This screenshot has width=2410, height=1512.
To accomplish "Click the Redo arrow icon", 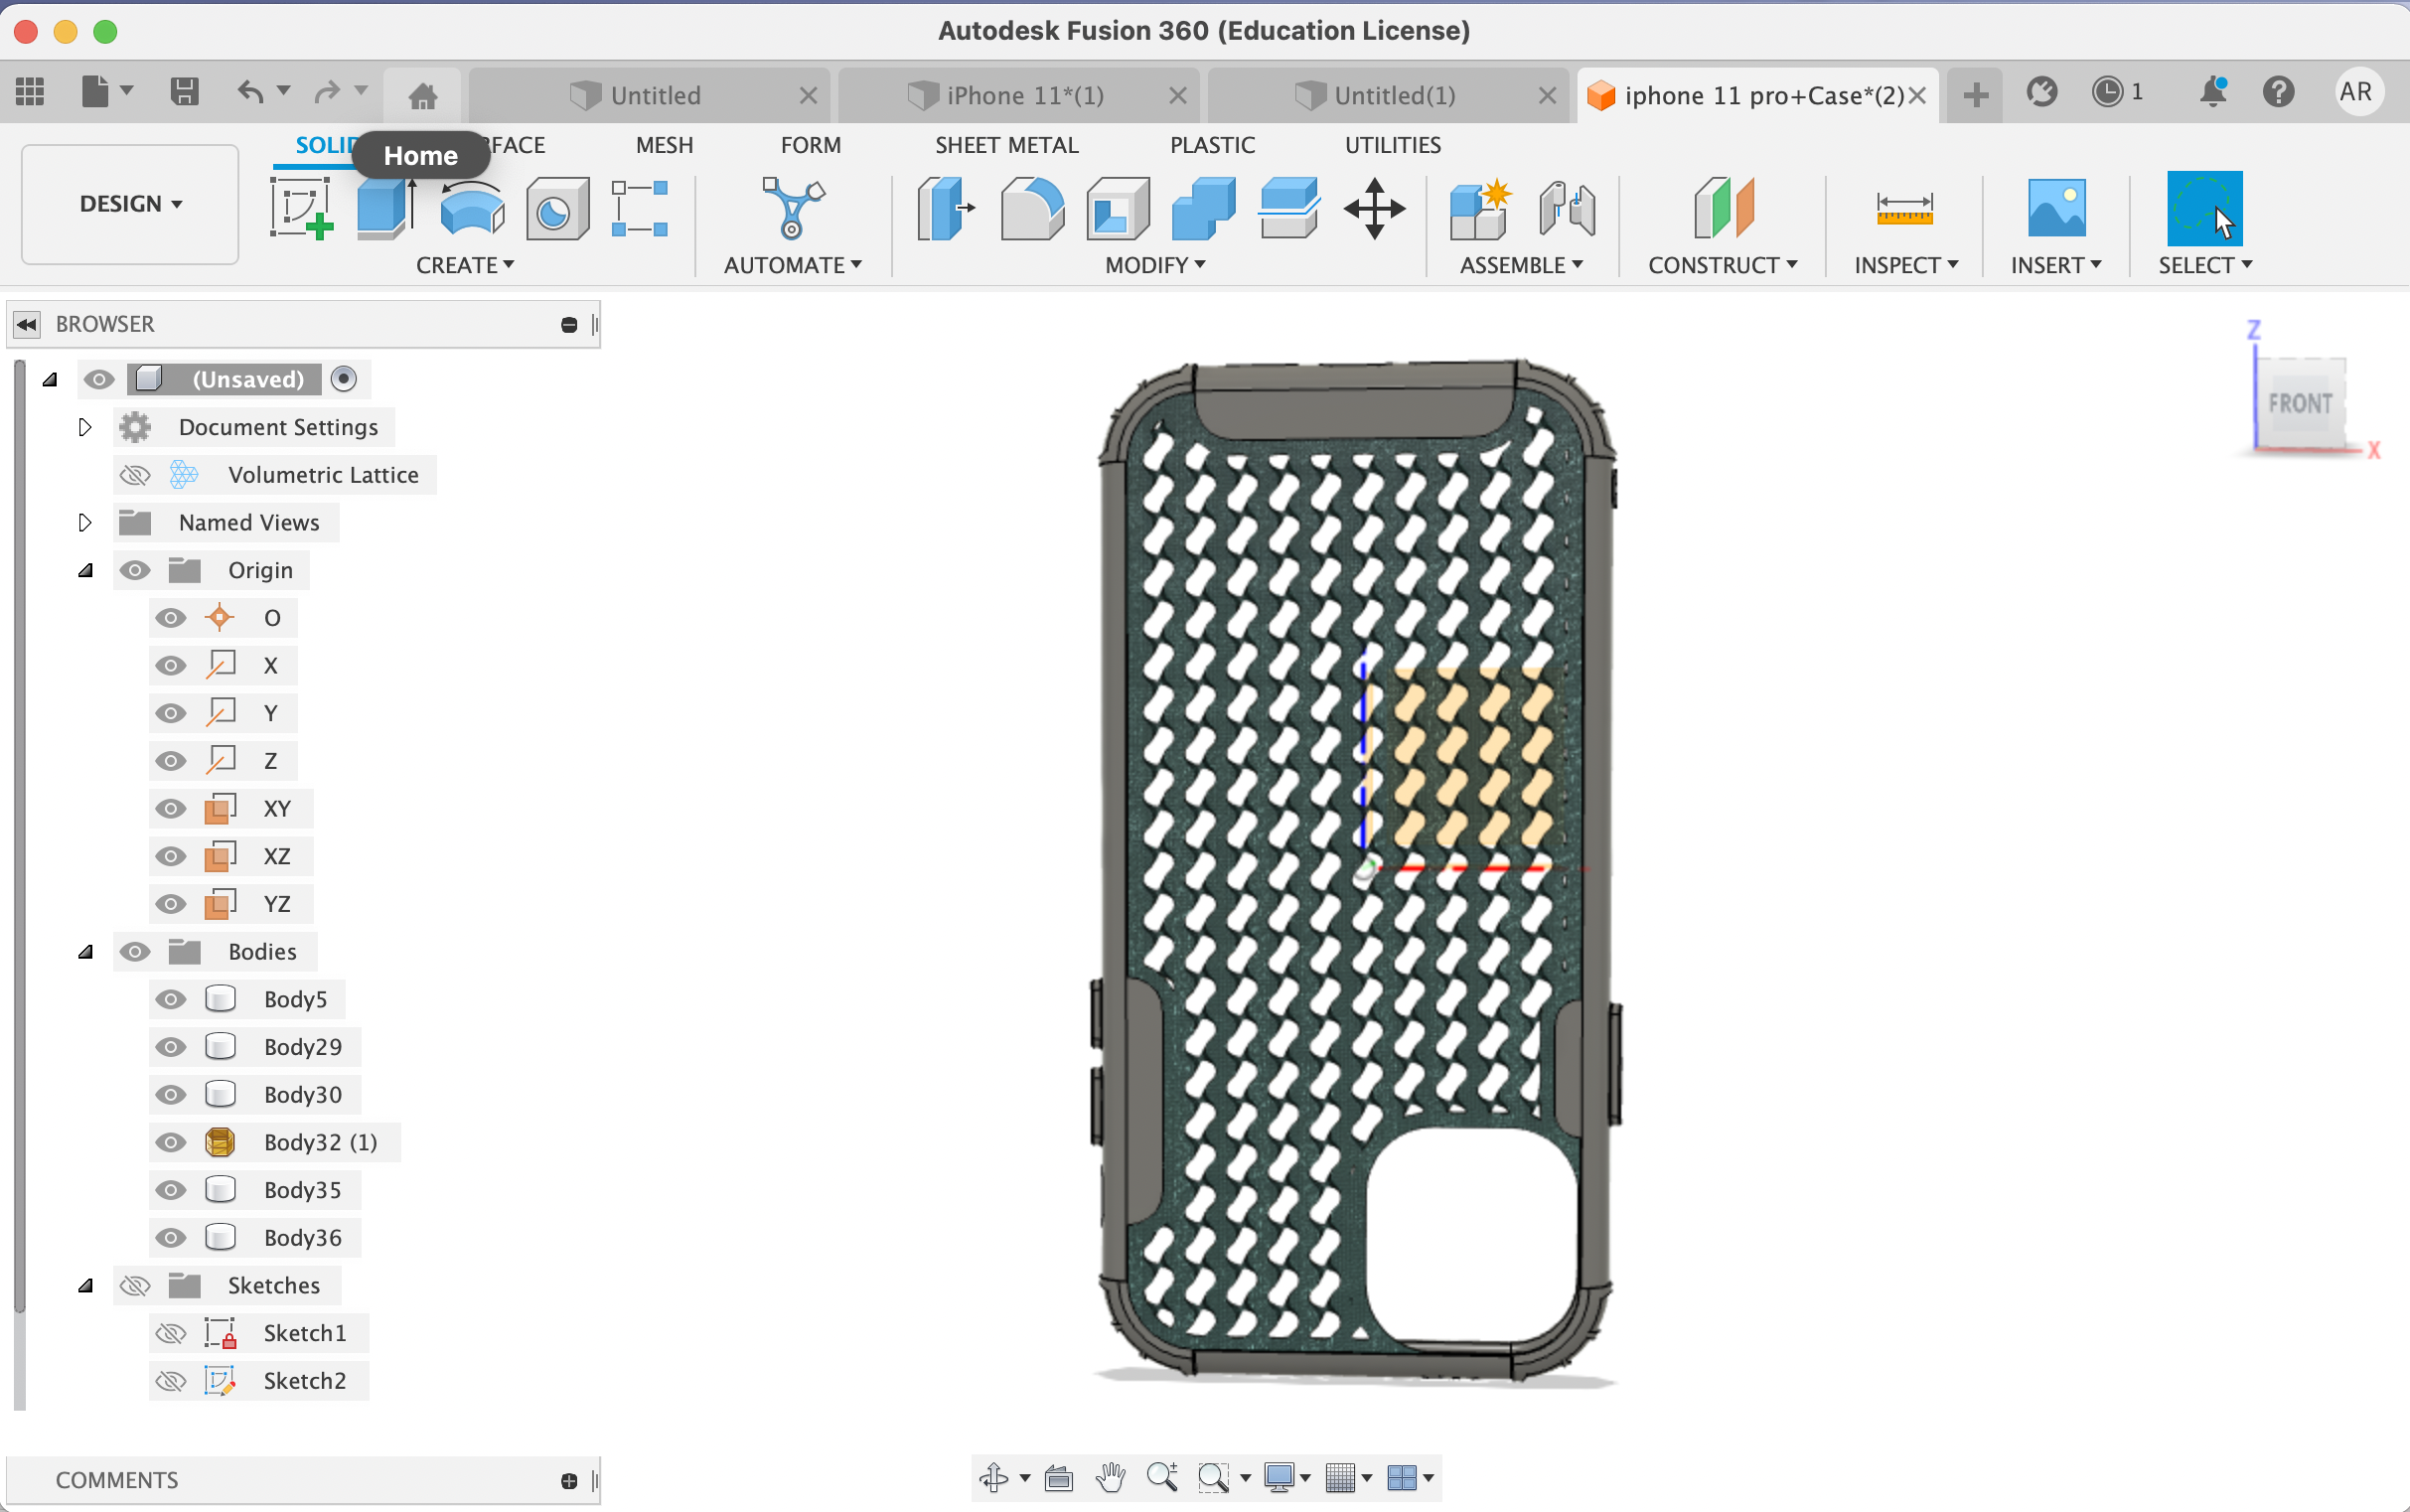I will pos(327,92).
